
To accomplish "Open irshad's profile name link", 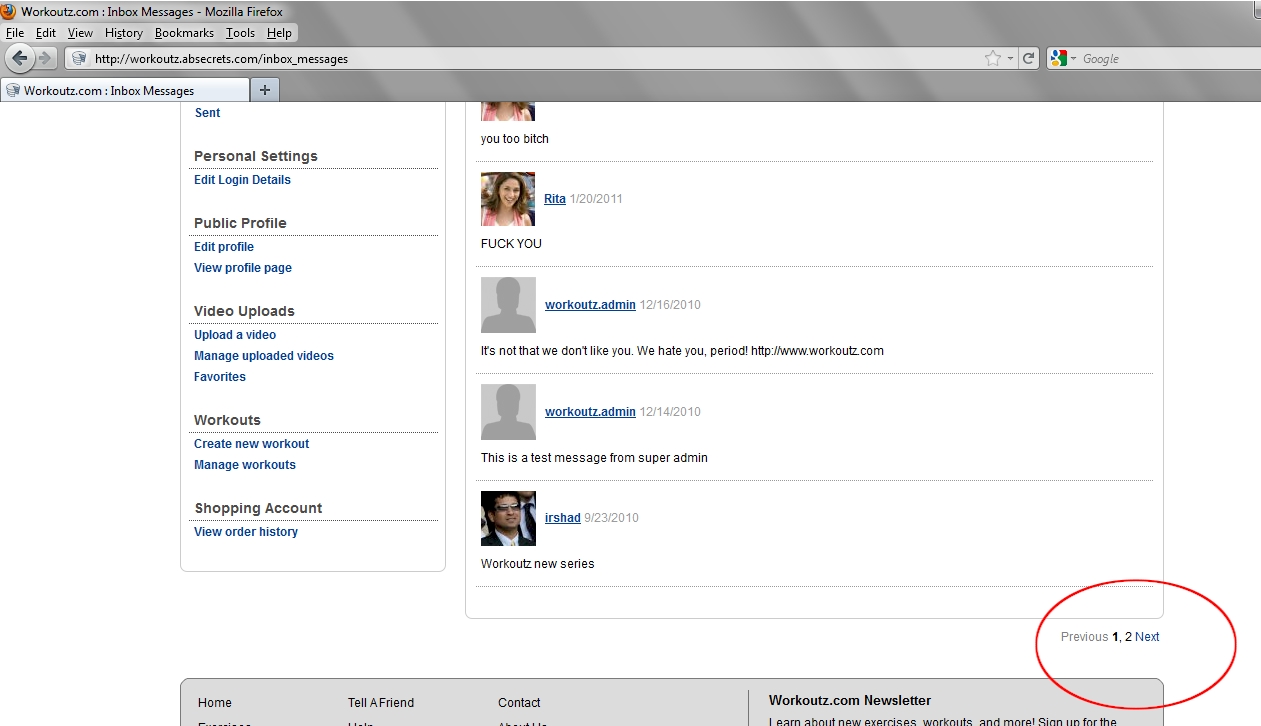I will coord(563,518).
